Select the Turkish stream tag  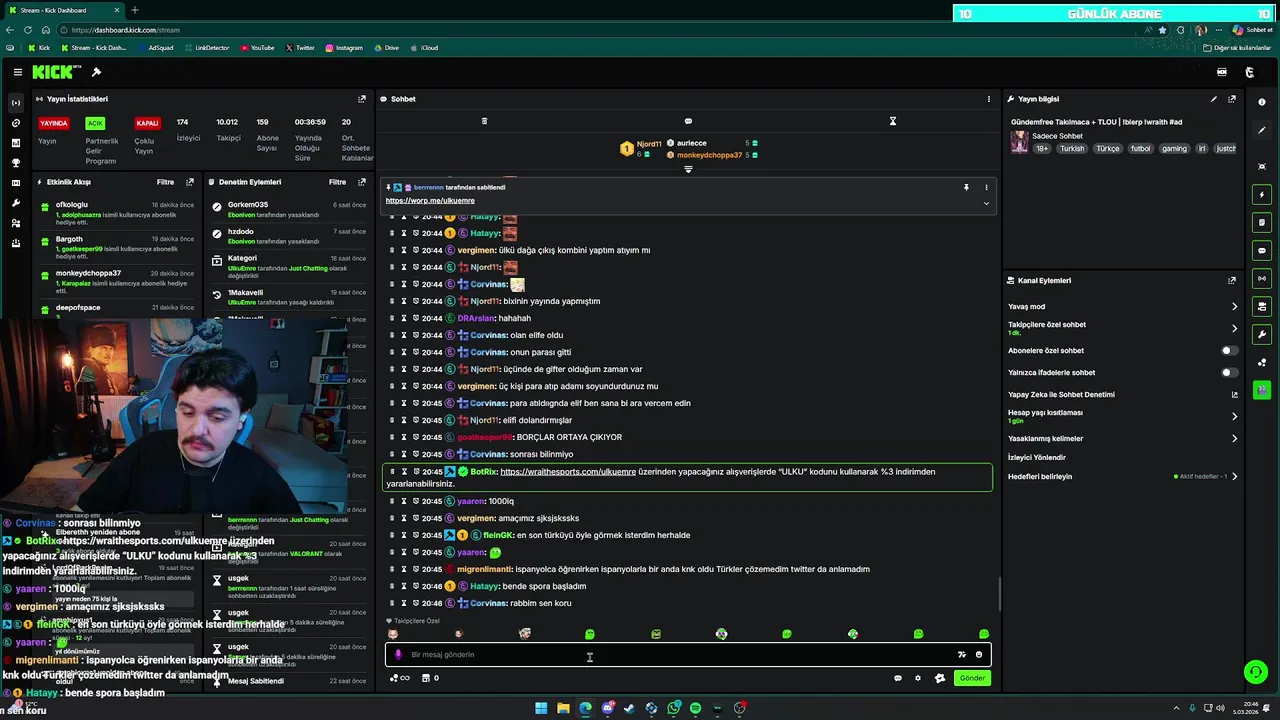coord(1072,149)
